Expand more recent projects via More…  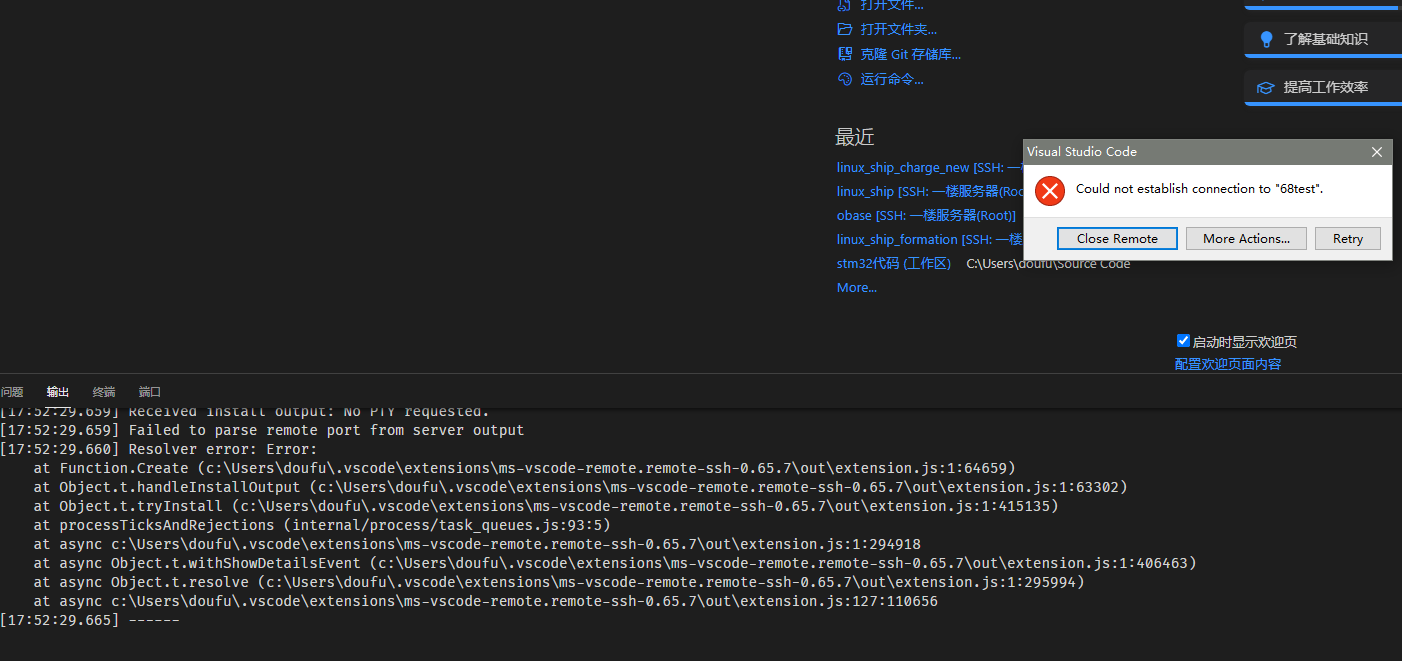pyautogui.click(x=856, y=287)
